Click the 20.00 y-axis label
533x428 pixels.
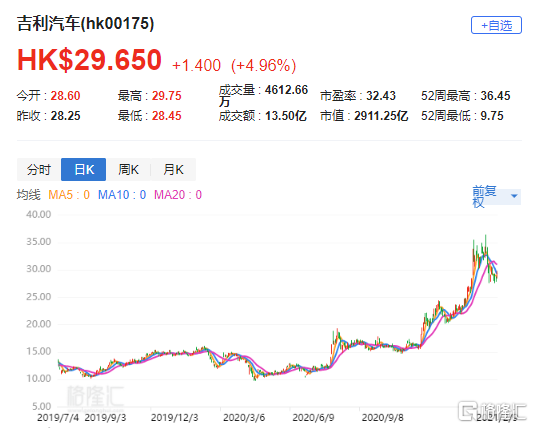(38, 324)
